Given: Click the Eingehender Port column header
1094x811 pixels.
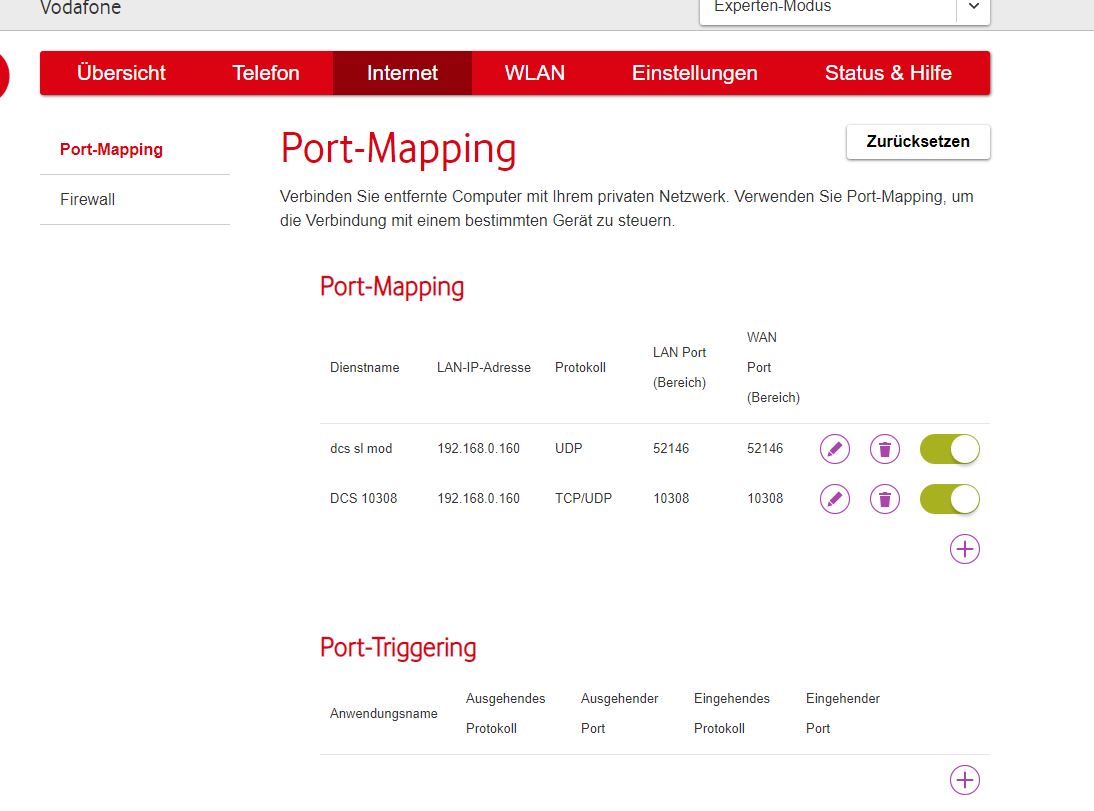Looking at the screenshot, I should coord(843,713).
